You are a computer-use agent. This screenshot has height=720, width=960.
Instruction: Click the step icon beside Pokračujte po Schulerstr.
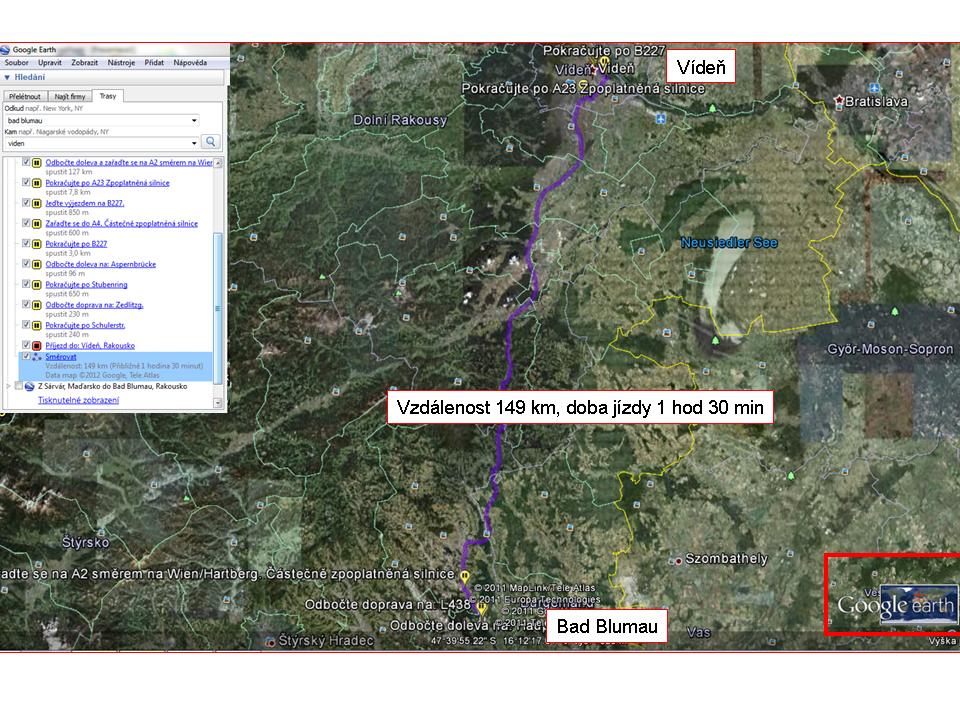(x=37, y=325)
